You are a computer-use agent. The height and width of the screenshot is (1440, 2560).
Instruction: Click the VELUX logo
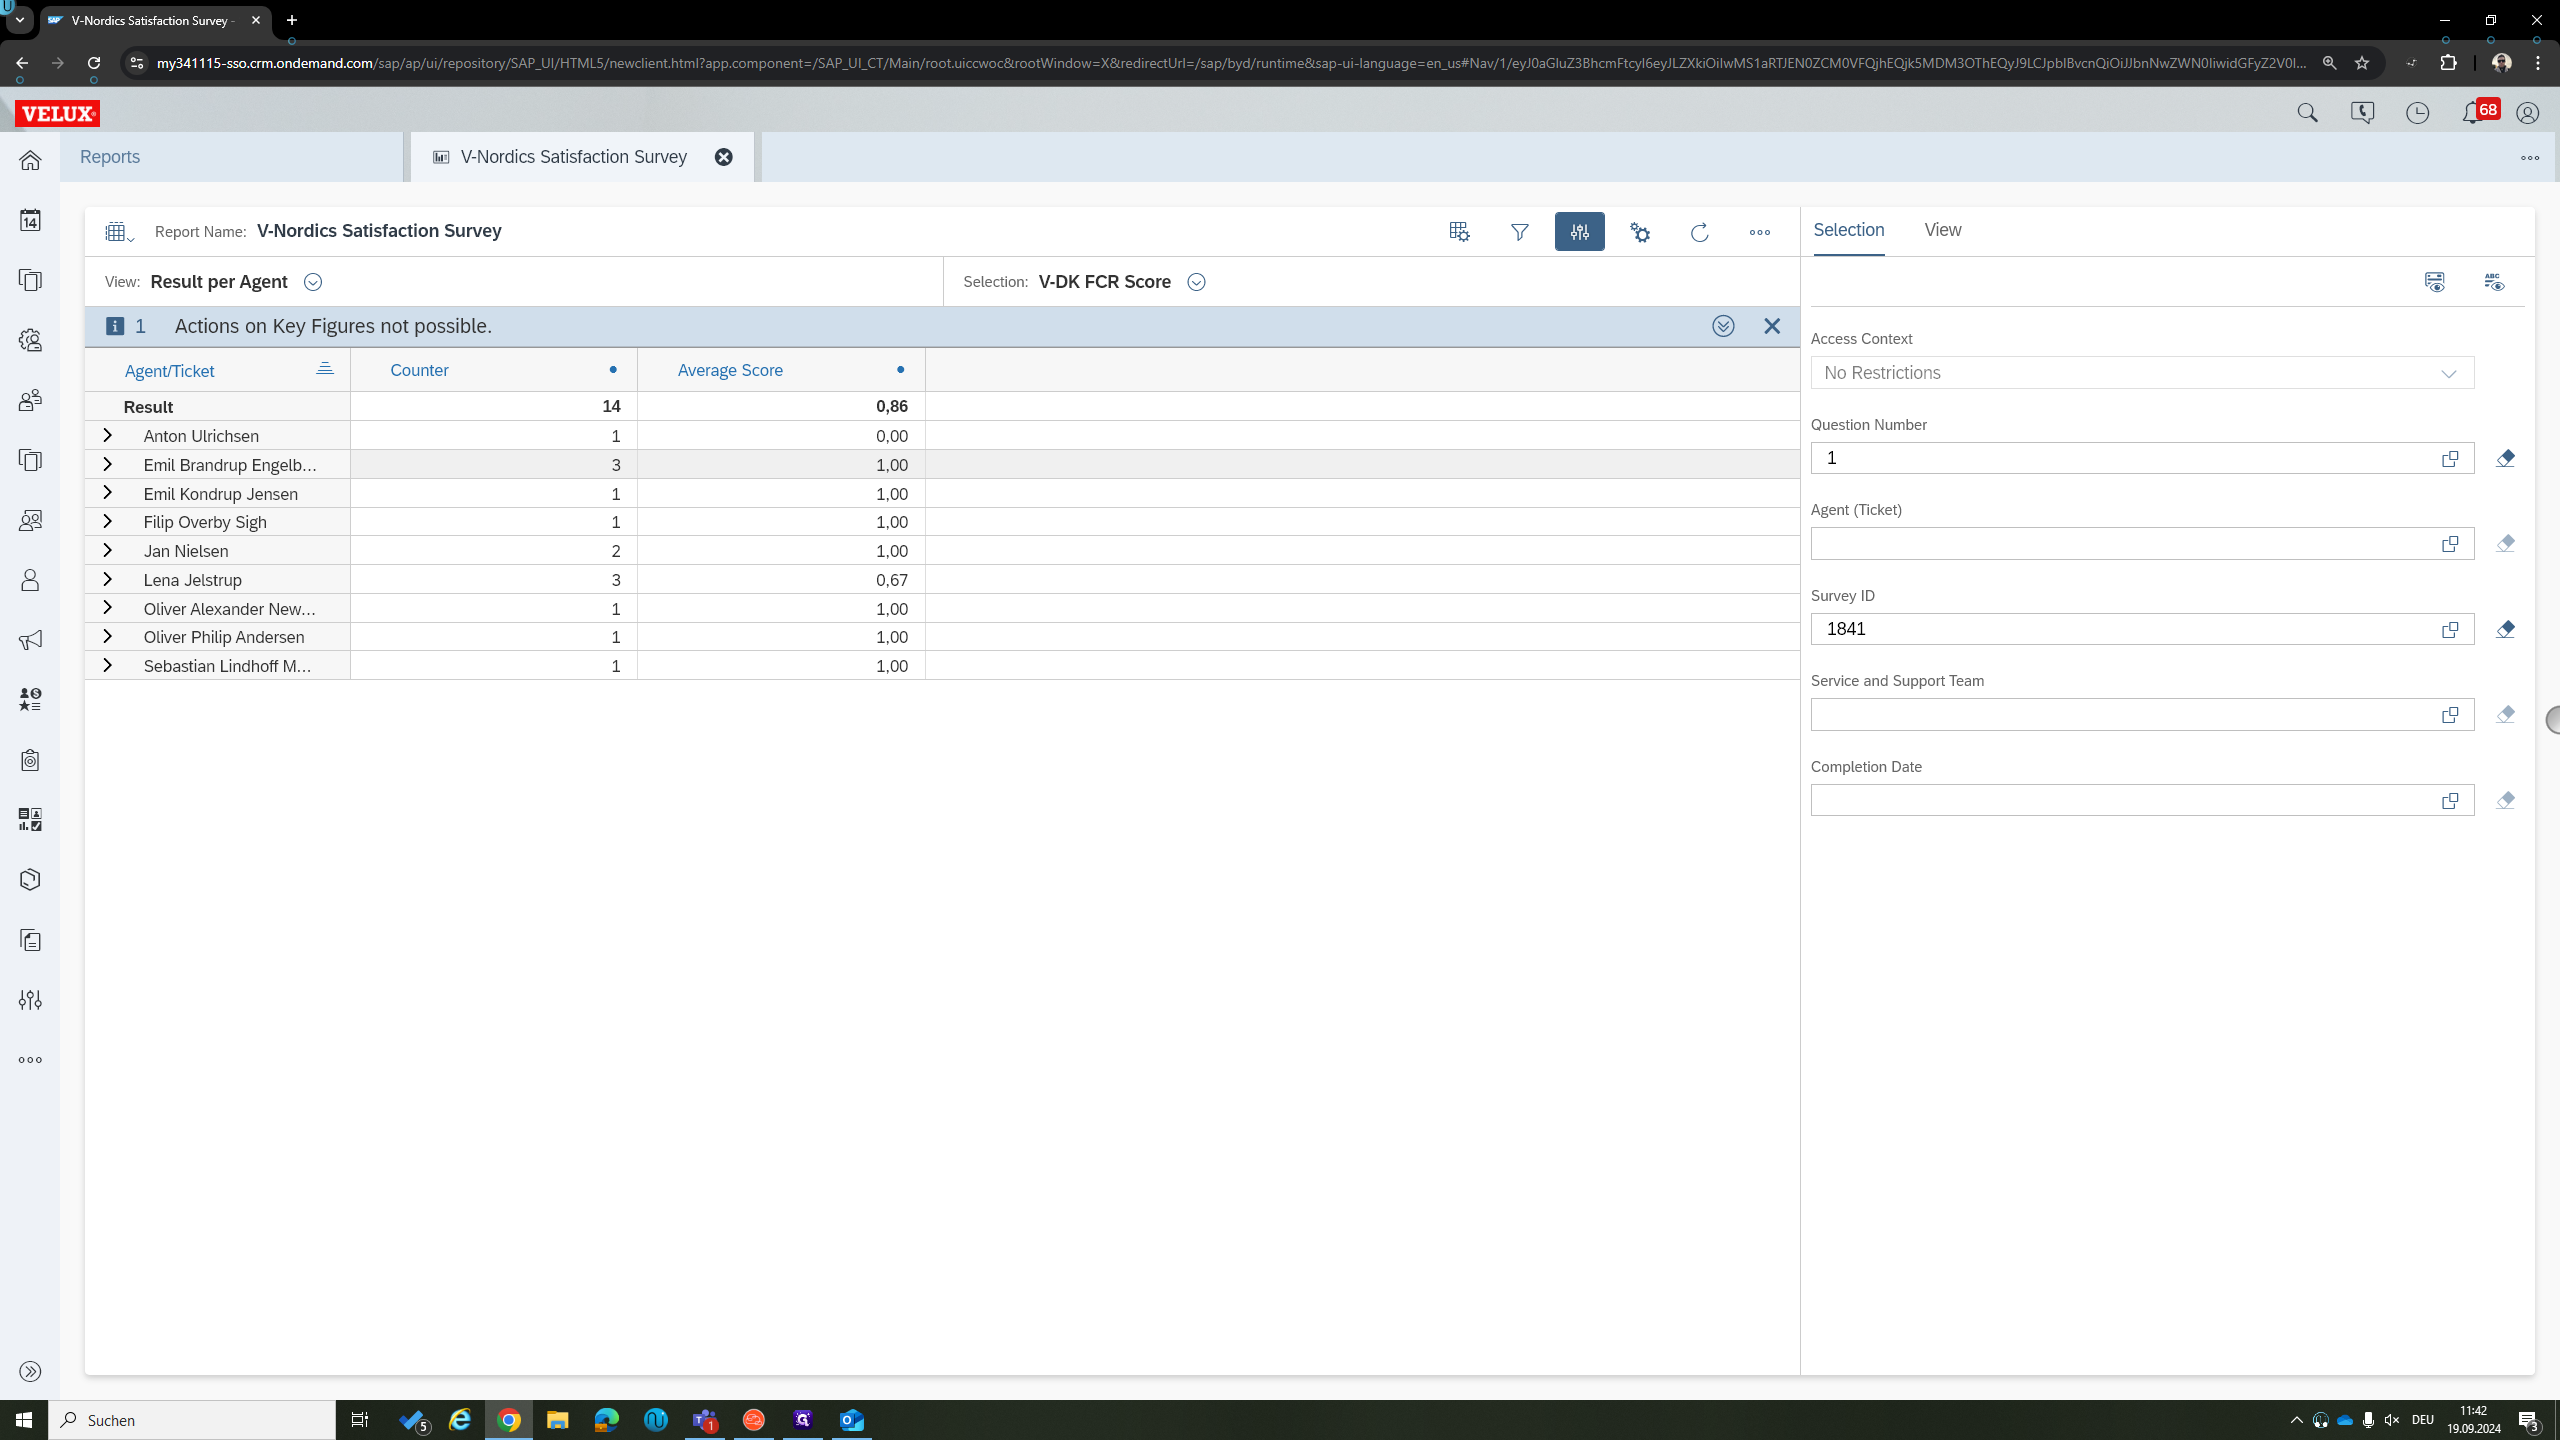coord(57,114)
